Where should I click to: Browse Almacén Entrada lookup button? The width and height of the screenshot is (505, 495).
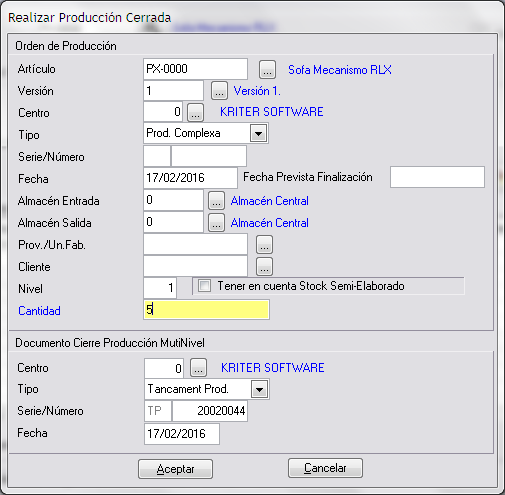[216, 200]
